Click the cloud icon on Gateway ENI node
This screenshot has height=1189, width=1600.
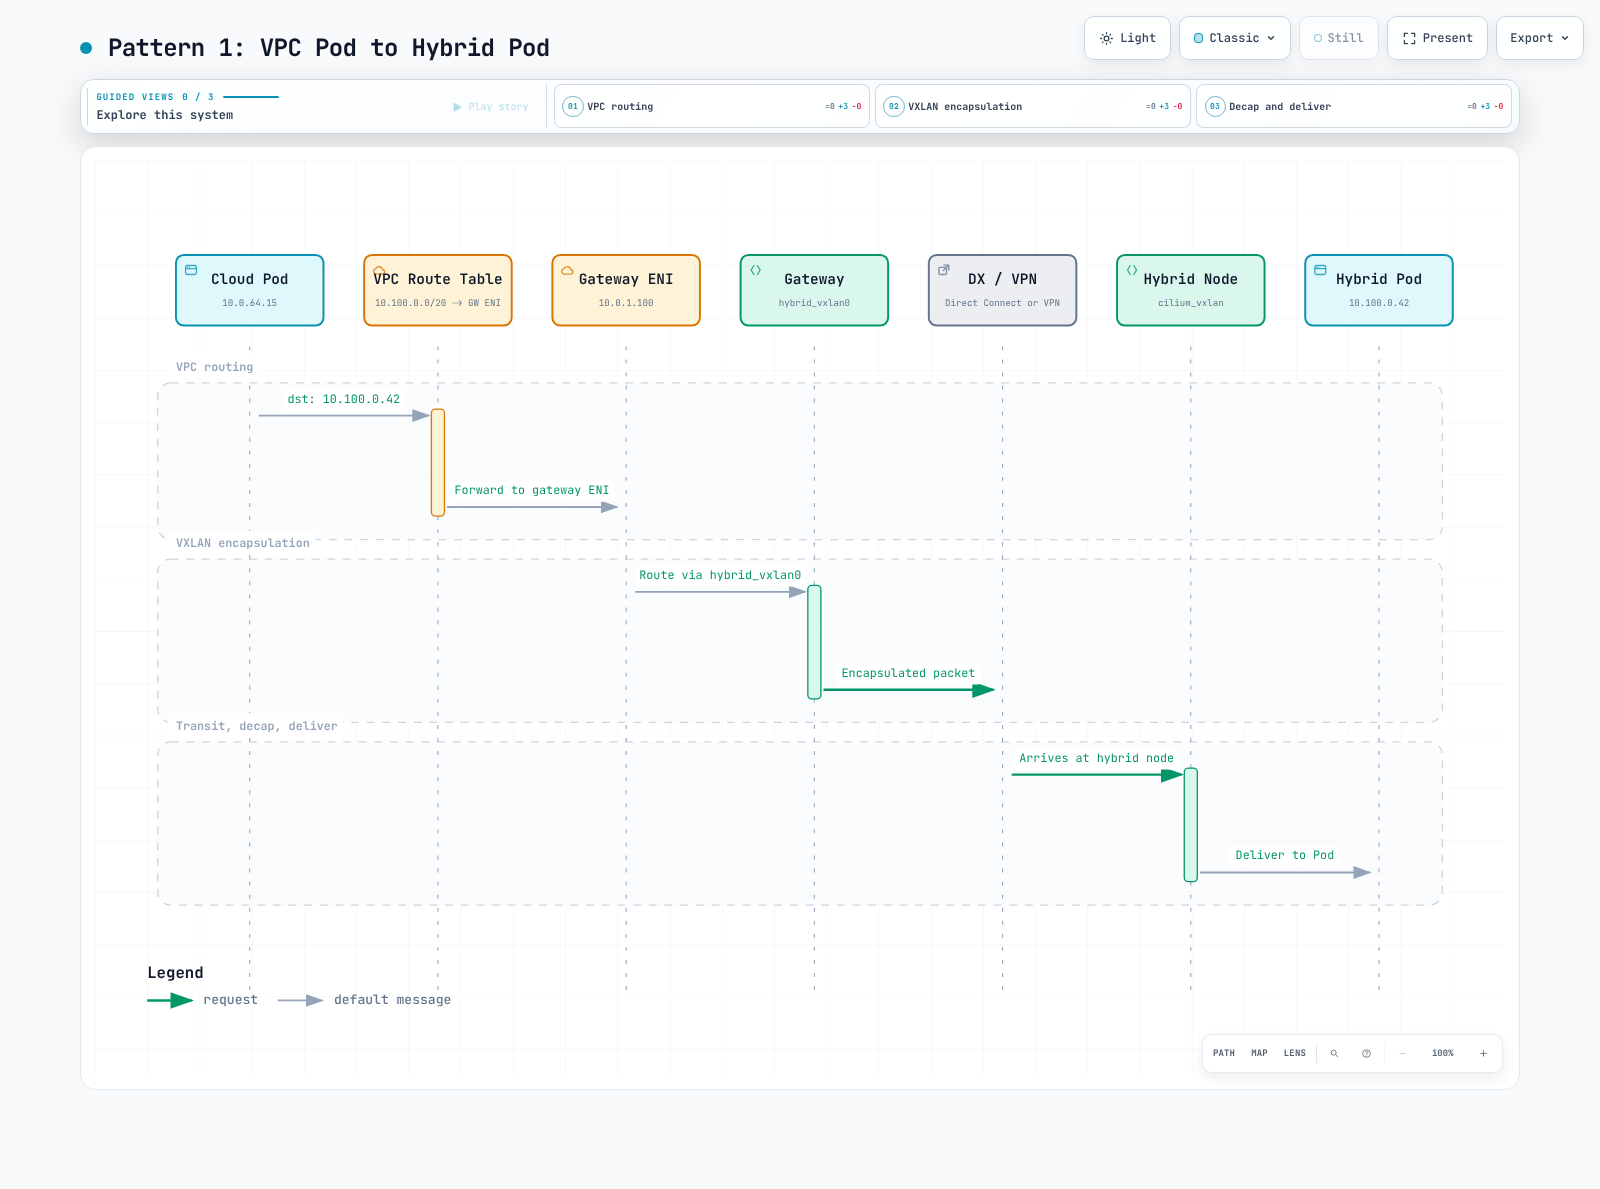[x=567, y=270]
